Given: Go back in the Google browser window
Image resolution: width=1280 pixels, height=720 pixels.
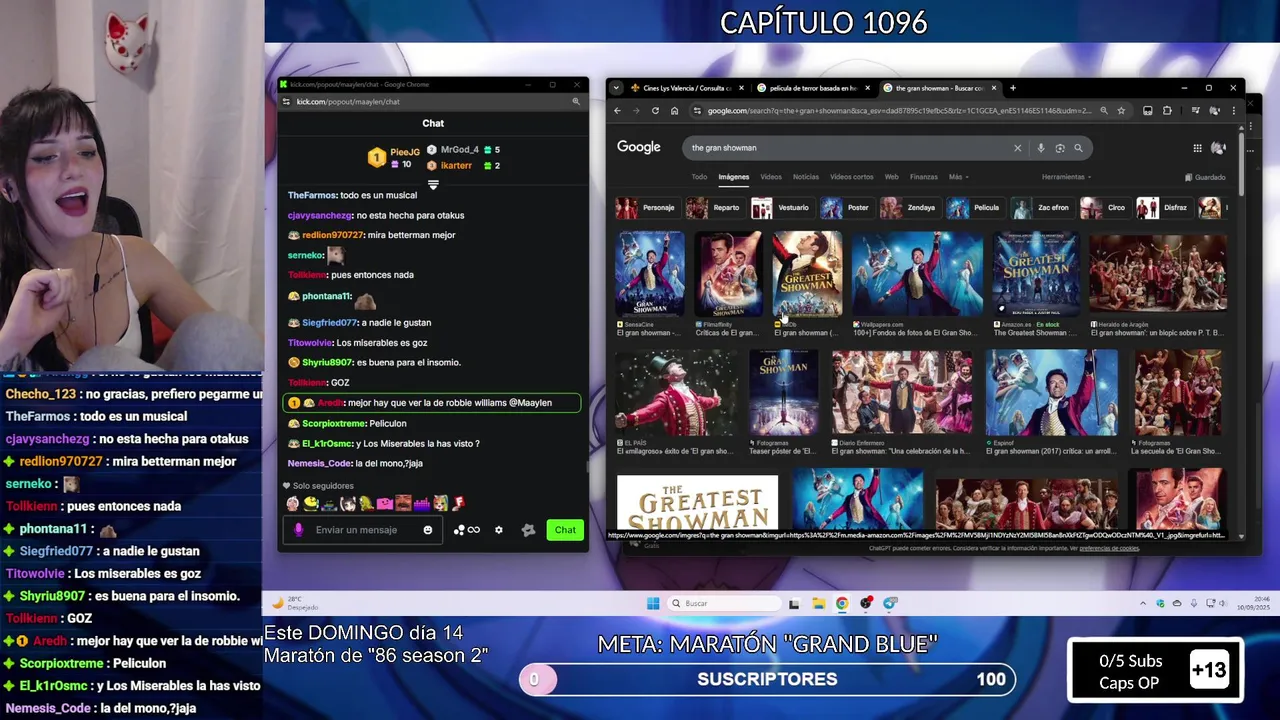Looking at the screenshot, I should click(x=617, y=111).
